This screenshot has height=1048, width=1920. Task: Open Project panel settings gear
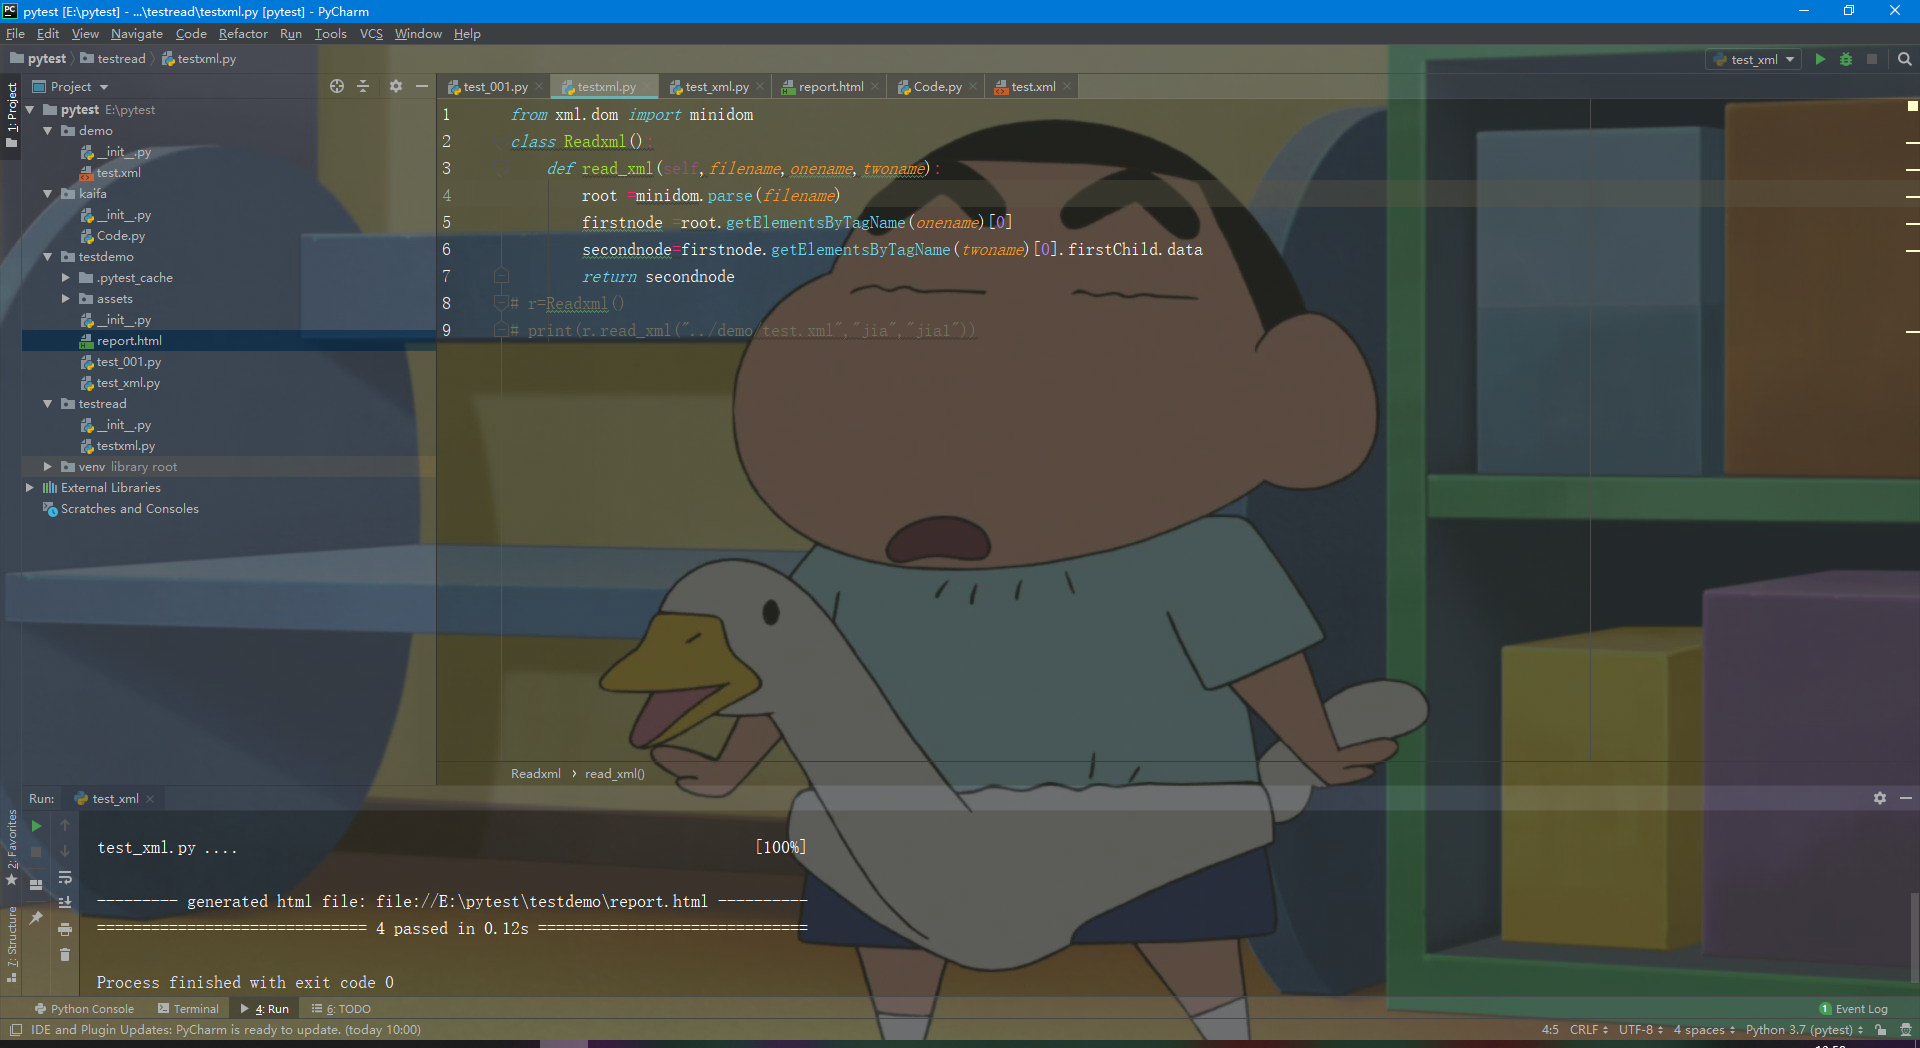tap(395, 86)
